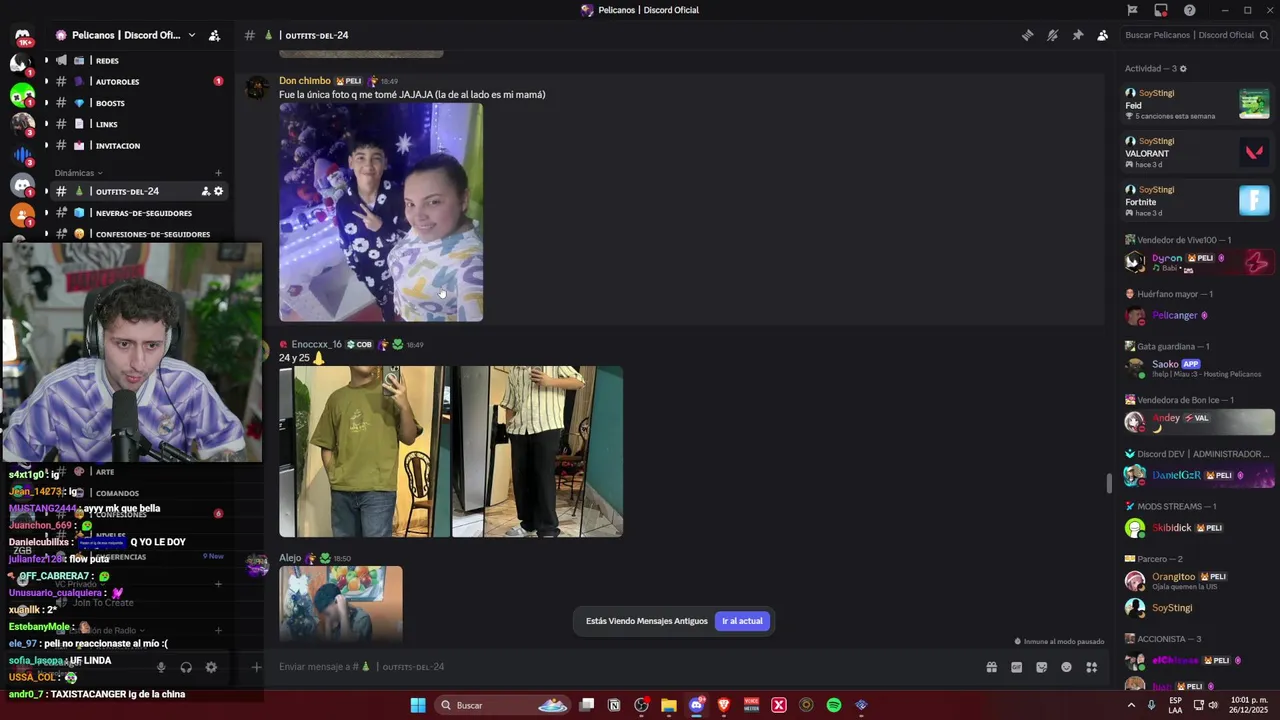Viewport: 1280px width, 720px height.
Task: Open Brave browser from taskbar
Action: pos(724,705)
